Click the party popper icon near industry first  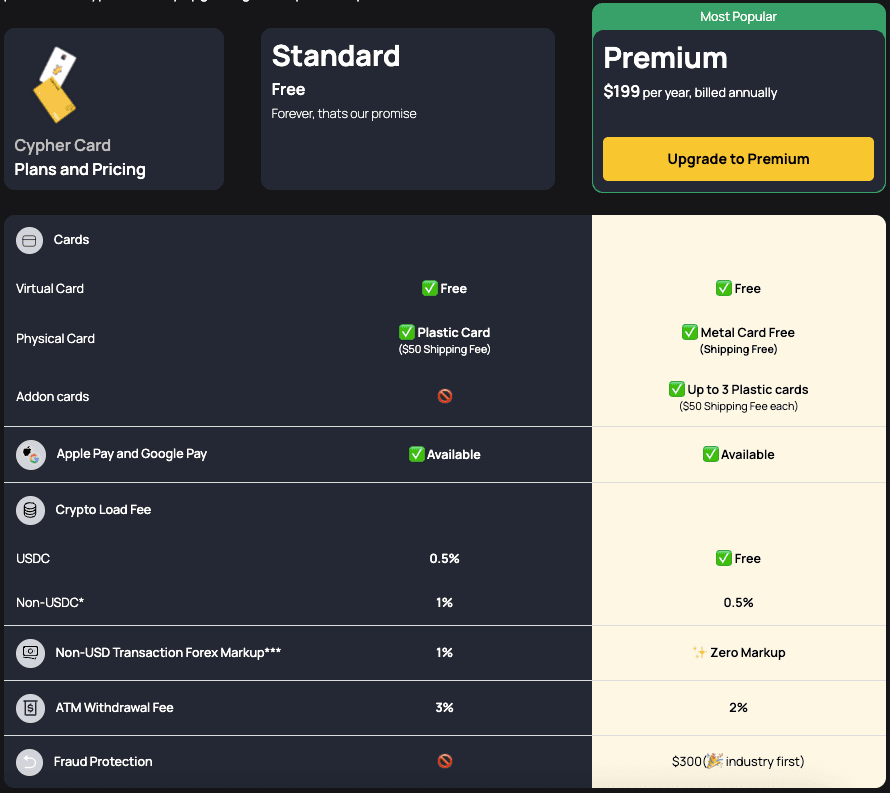715,761
